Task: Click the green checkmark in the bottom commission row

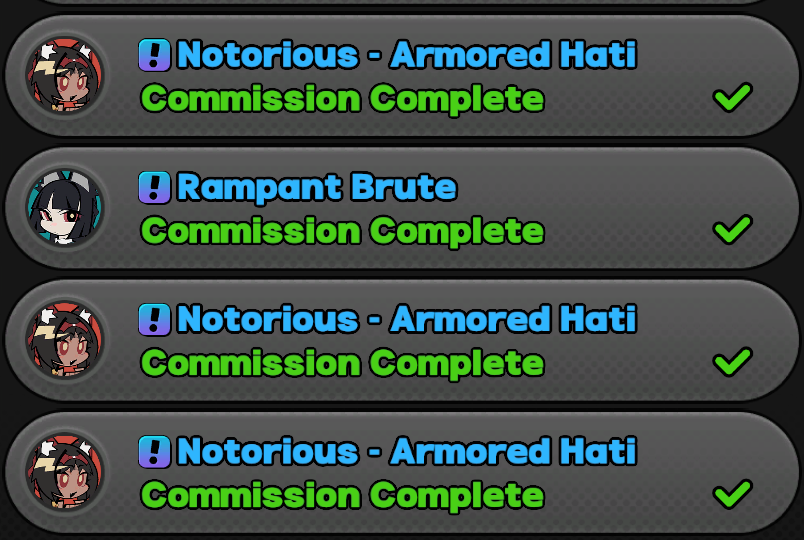Action: (x=733, y=494)
